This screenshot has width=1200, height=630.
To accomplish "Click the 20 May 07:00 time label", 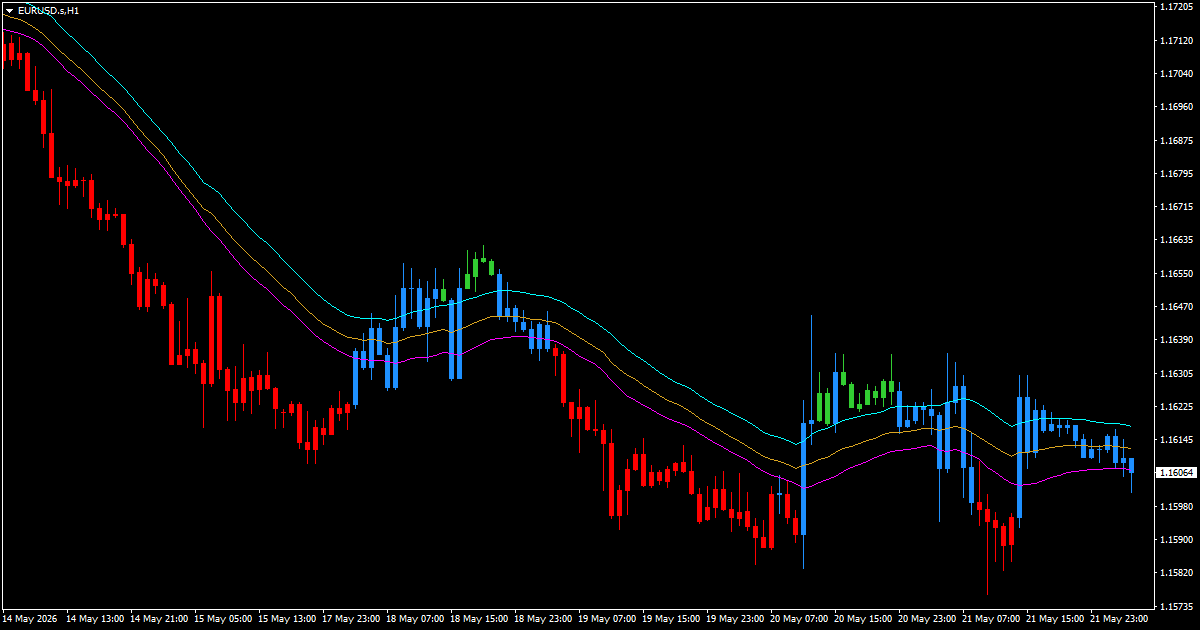I will click(x=799, y=619).
